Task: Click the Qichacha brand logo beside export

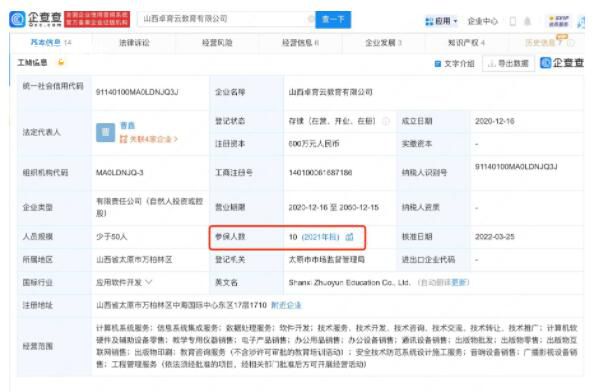Action: pyautogui.click(x=562, y=63)
